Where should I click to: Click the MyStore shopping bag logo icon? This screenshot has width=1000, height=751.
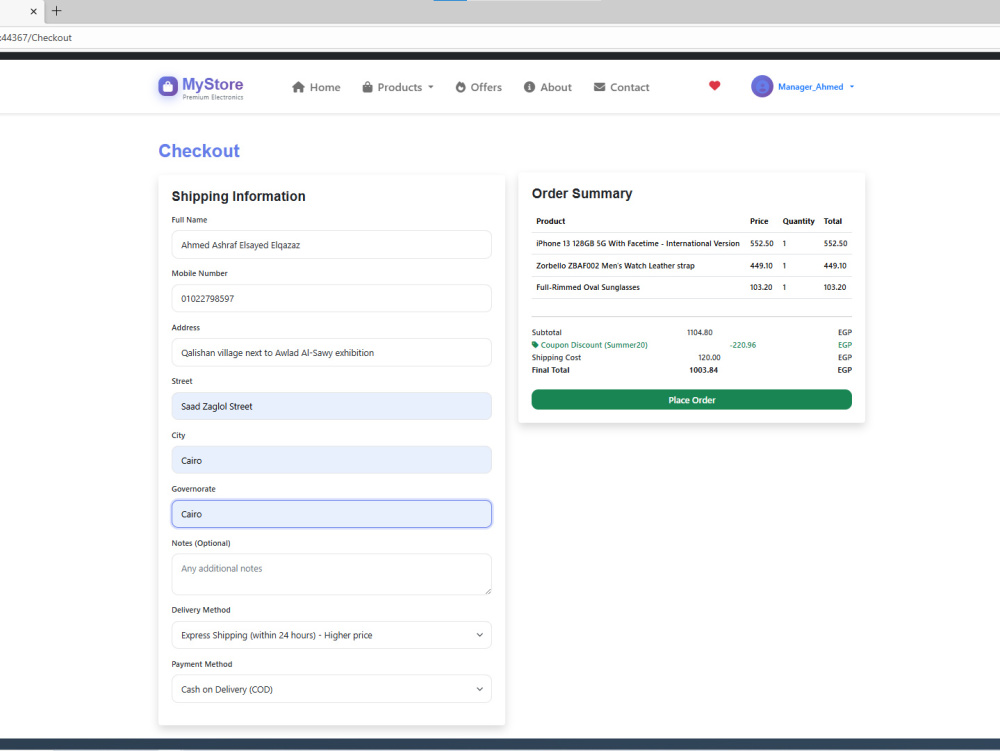[168, 86]
